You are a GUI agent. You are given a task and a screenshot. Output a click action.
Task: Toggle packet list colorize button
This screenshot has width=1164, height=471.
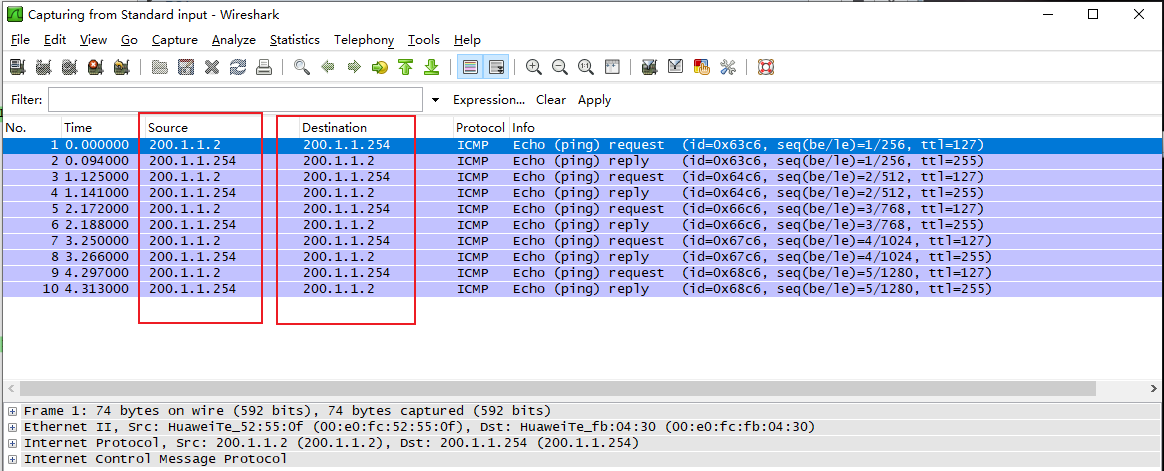(469, 68)
